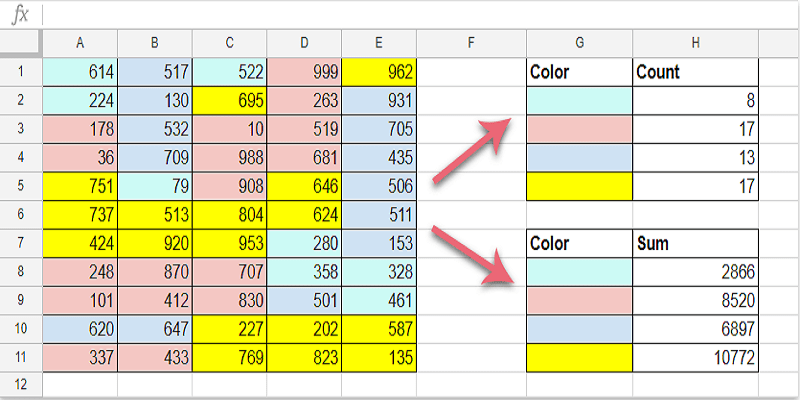Viewport: 800px width, 400px height.
Task: Click light cyan swatch beside count 8
Action: coord(579,100)
